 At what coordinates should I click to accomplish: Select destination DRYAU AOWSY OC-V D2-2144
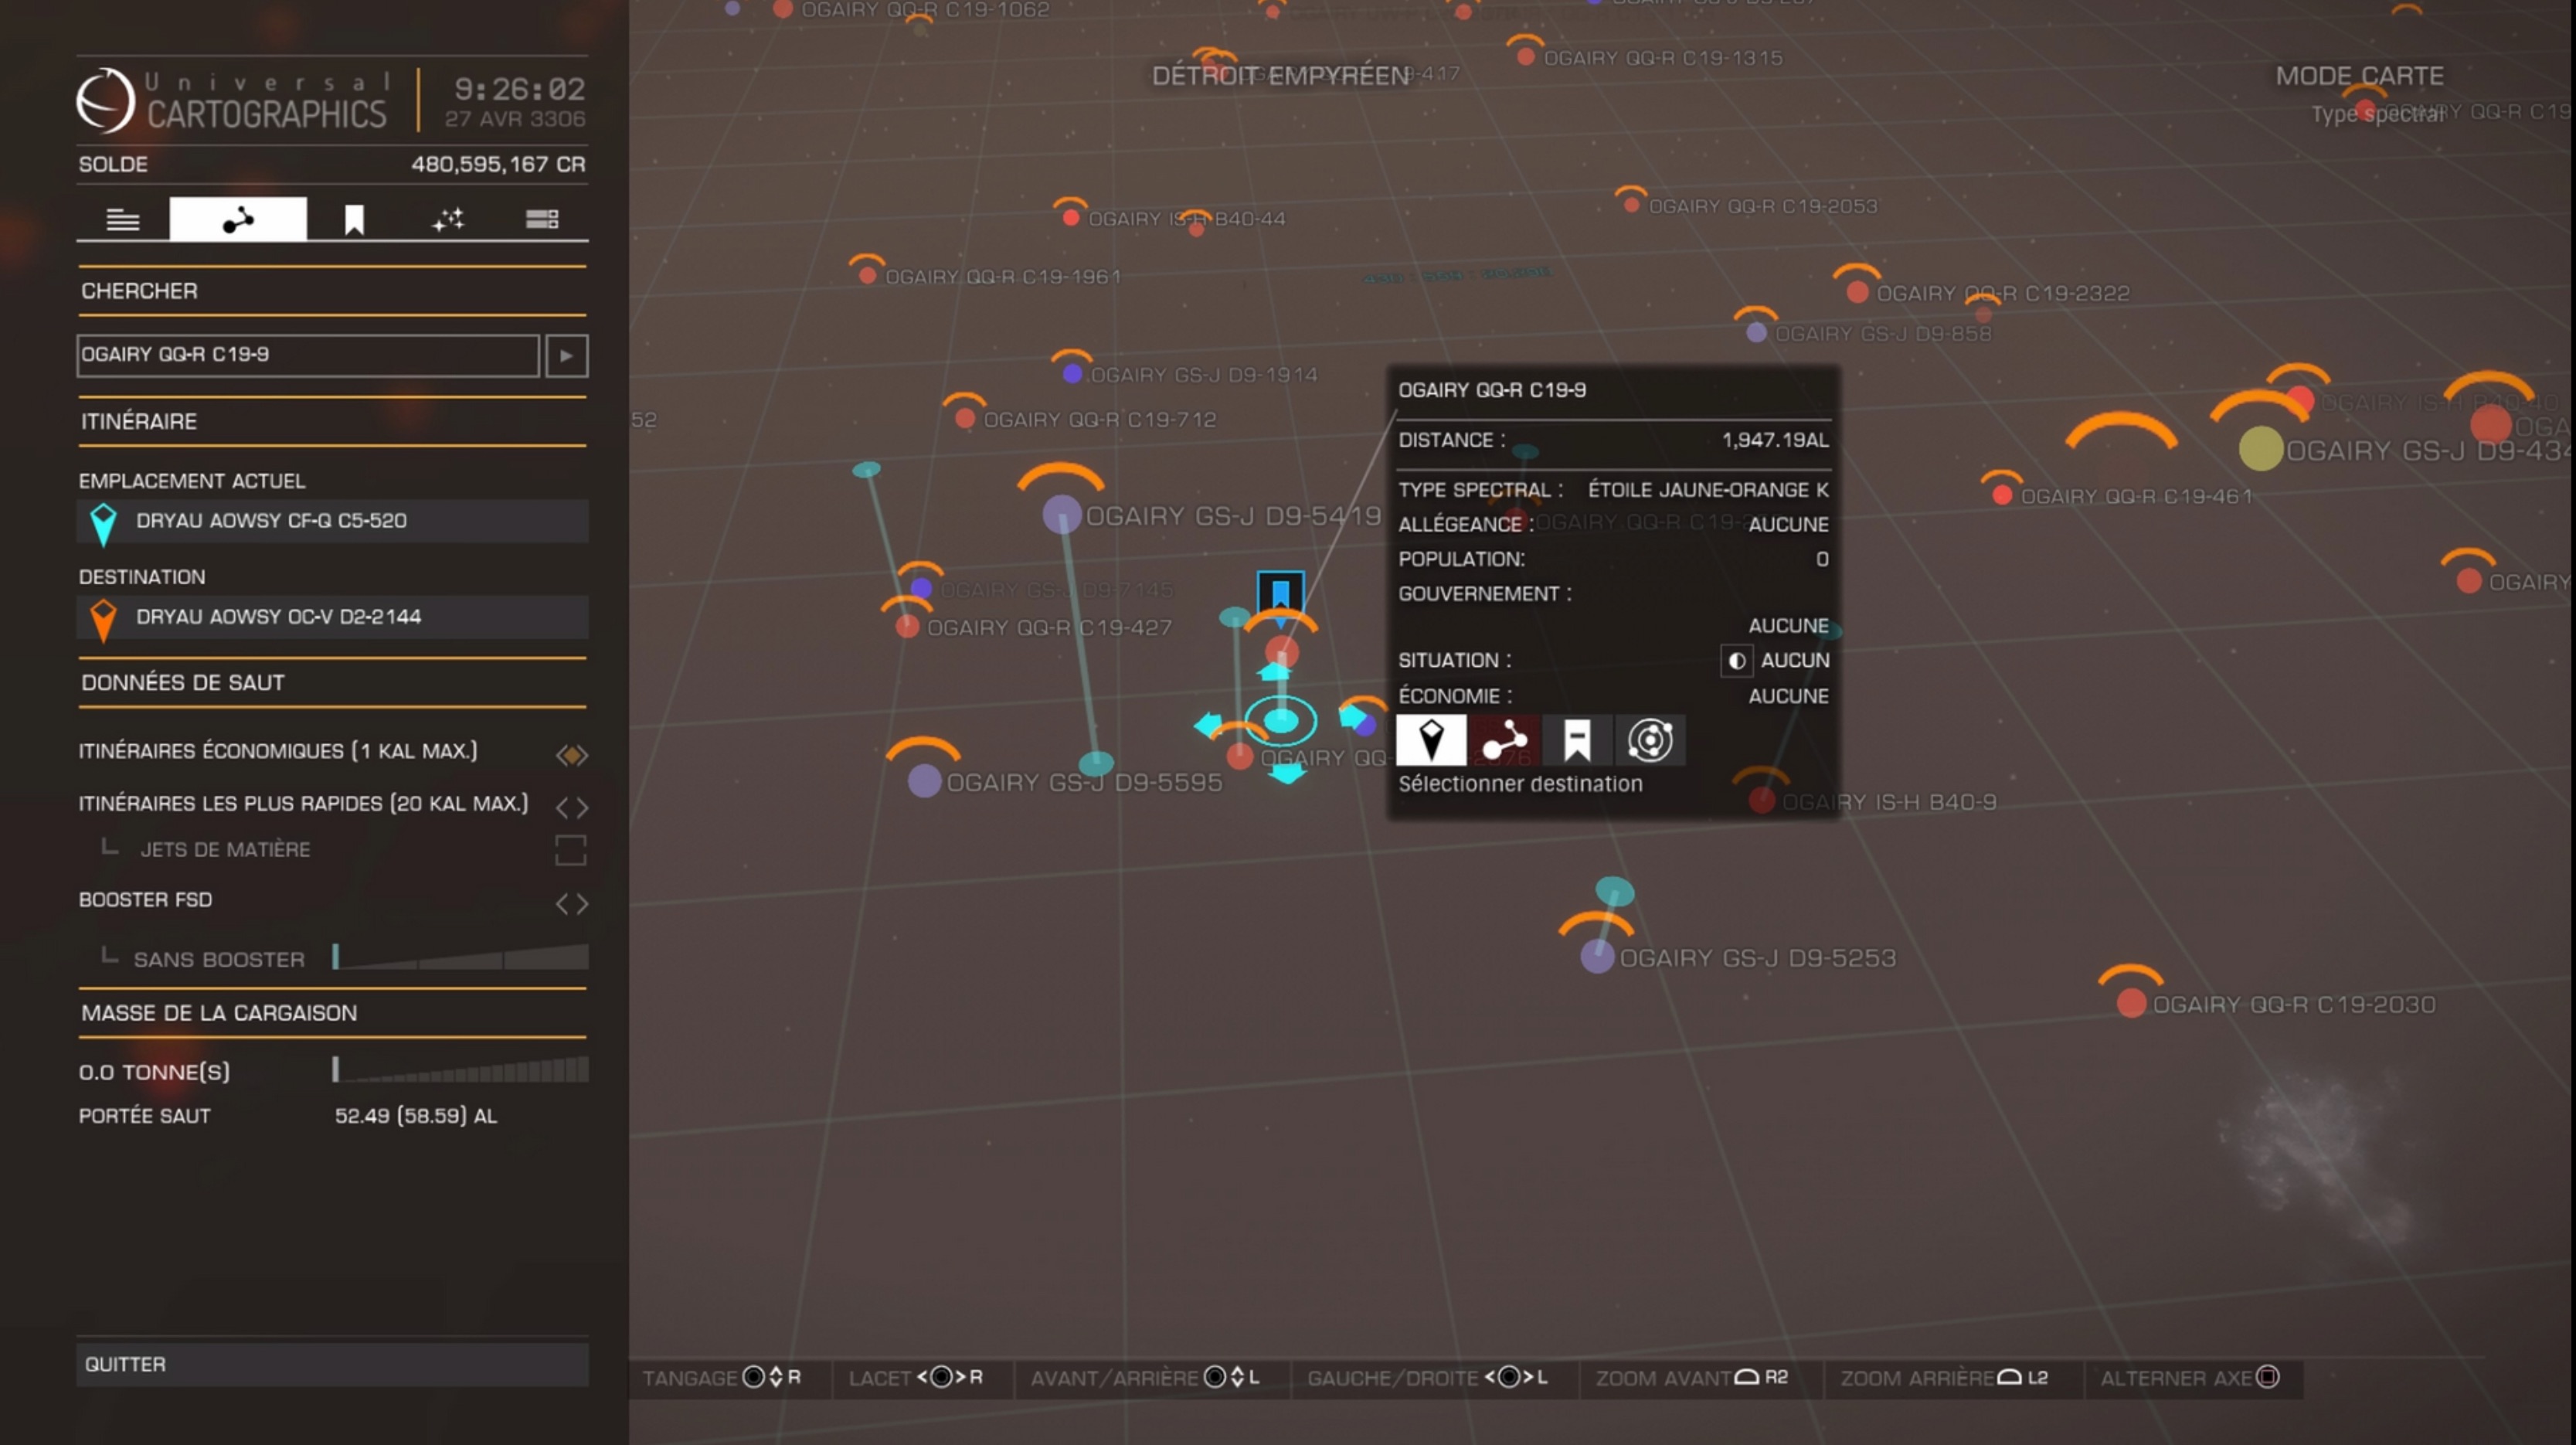point(333,617)
